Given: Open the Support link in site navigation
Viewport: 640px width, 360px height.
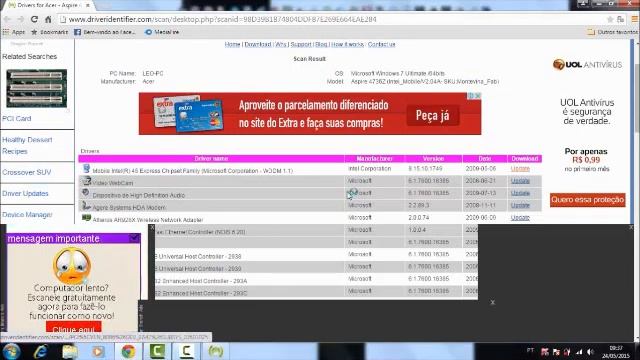Looking at the screenshot, I should coord(301,44).
